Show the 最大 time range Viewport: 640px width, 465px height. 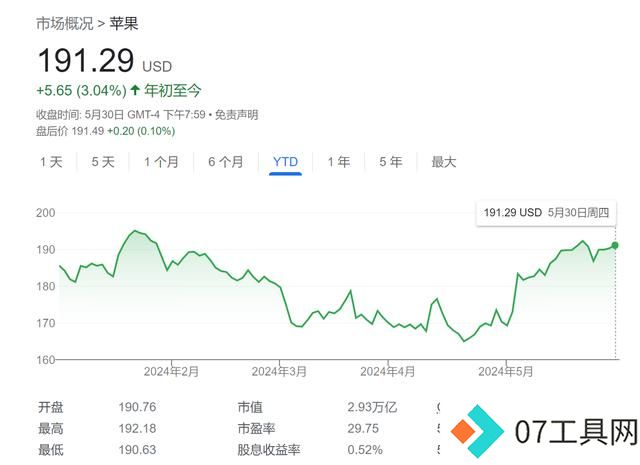(444, 162)
